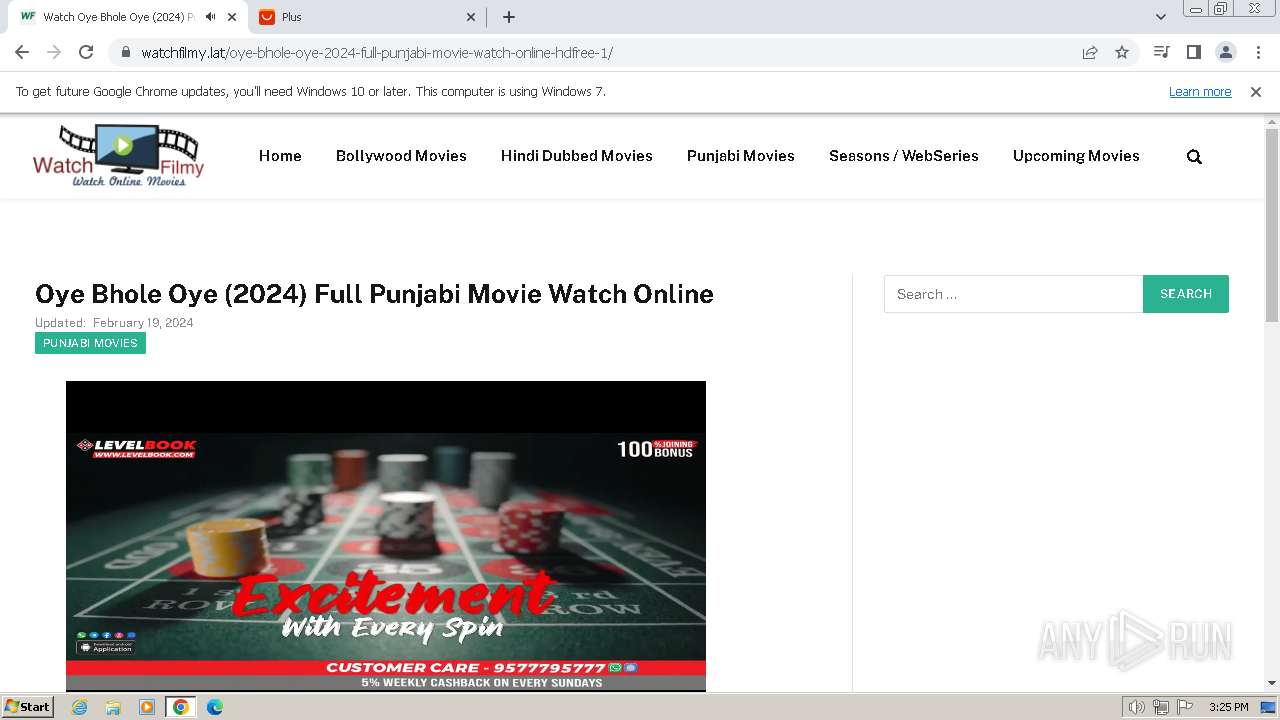This screenshot has width=1280, height=720.
Task: Click the network tray icon
Action: (1161, 707)
